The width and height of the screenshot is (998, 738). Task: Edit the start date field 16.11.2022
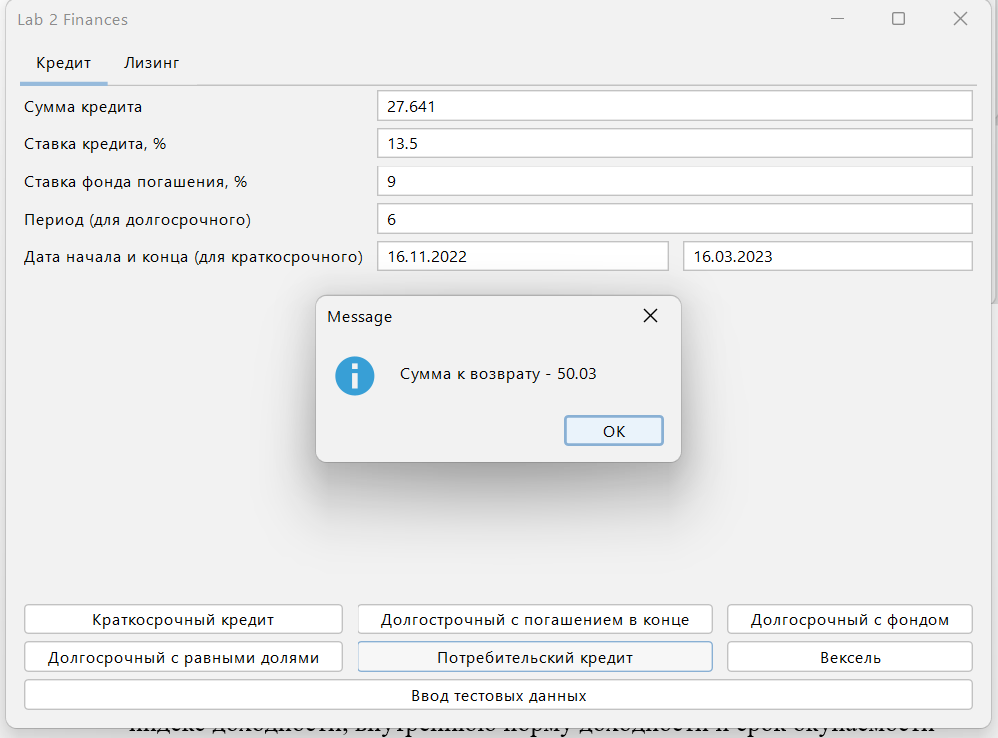pyautogui.click(x=523, y=256)
